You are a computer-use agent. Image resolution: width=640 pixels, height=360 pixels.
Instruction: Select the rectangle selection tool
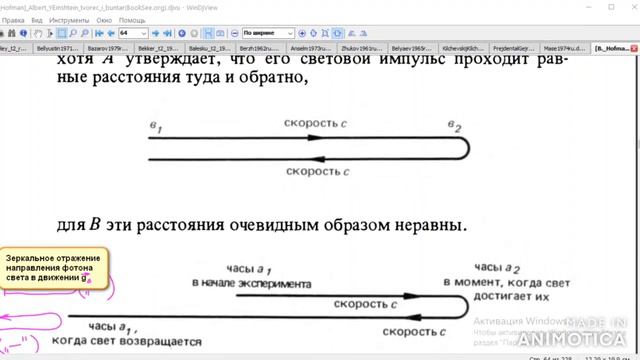[62, 33]
